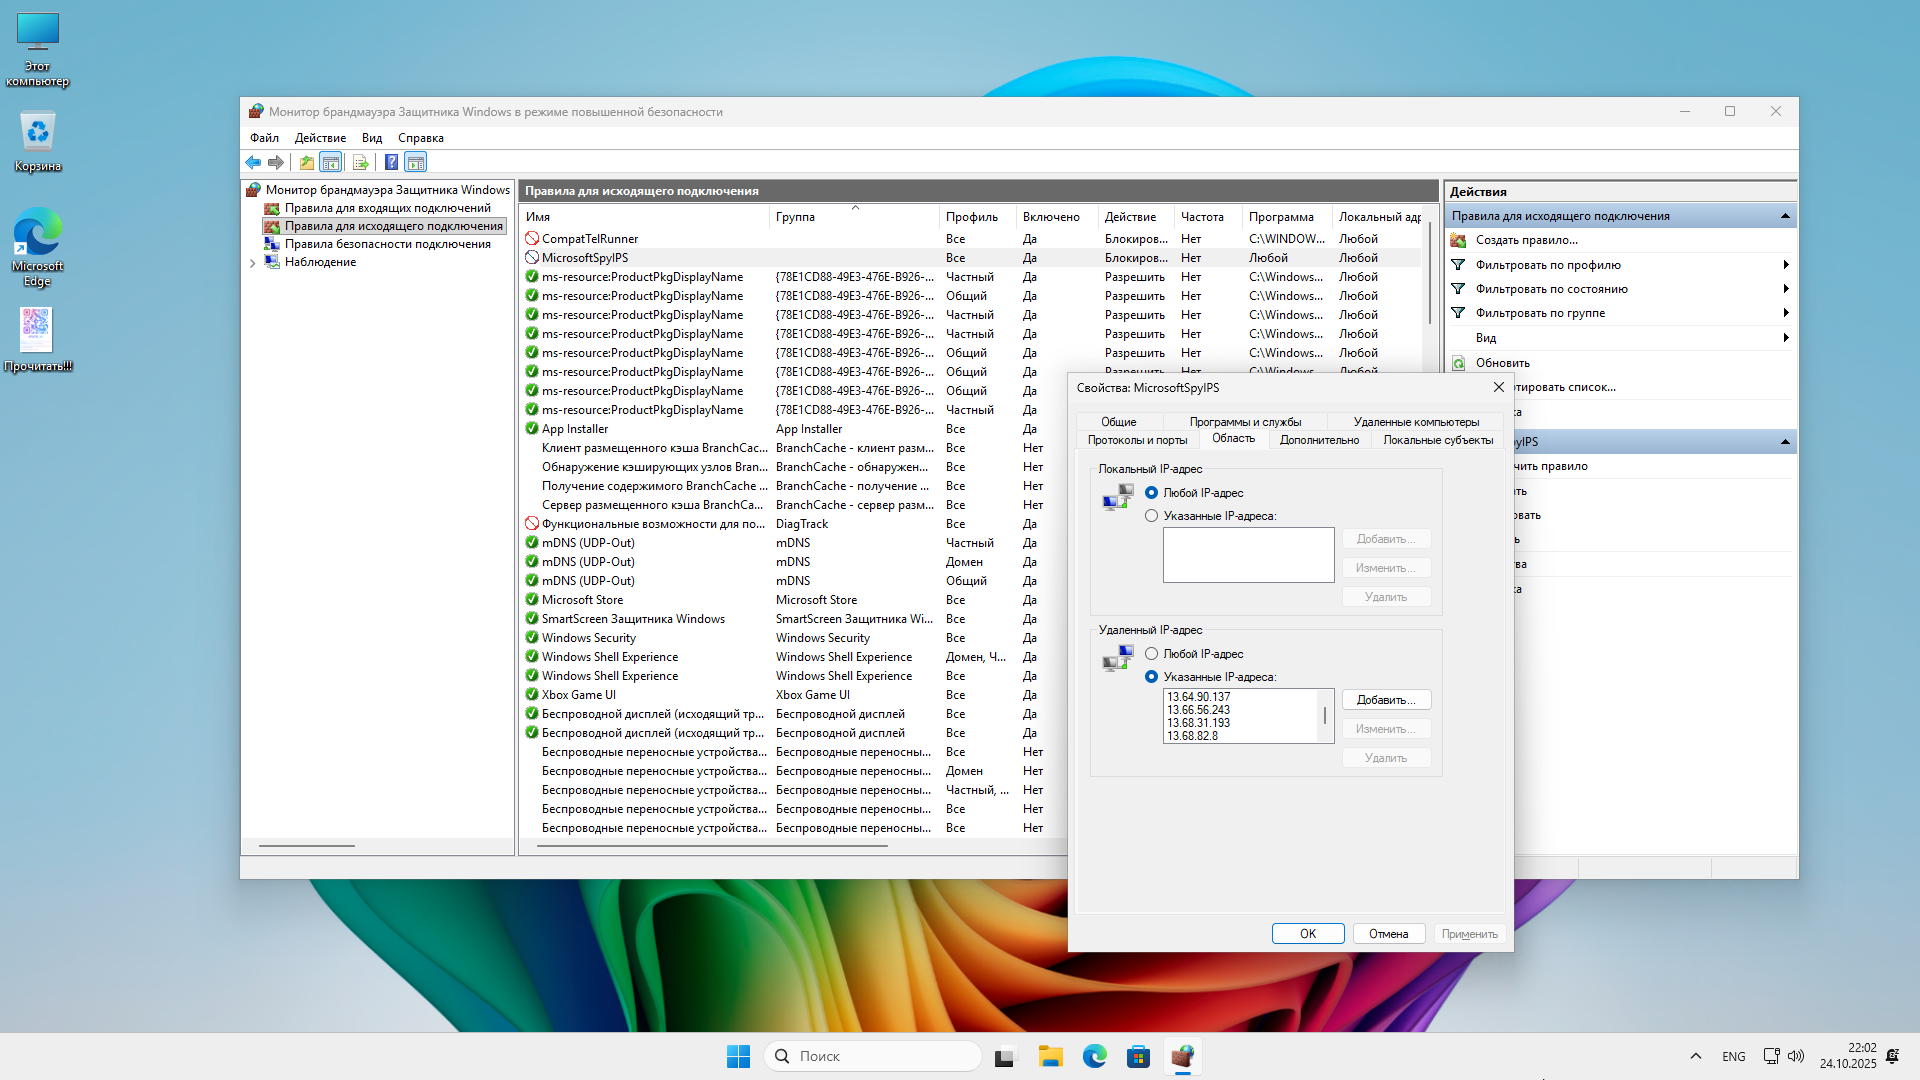This screenshot has width=1920, height=1080.
Task: Click the Create rule (Создать правило) icon
Action: coord(1459,240)
